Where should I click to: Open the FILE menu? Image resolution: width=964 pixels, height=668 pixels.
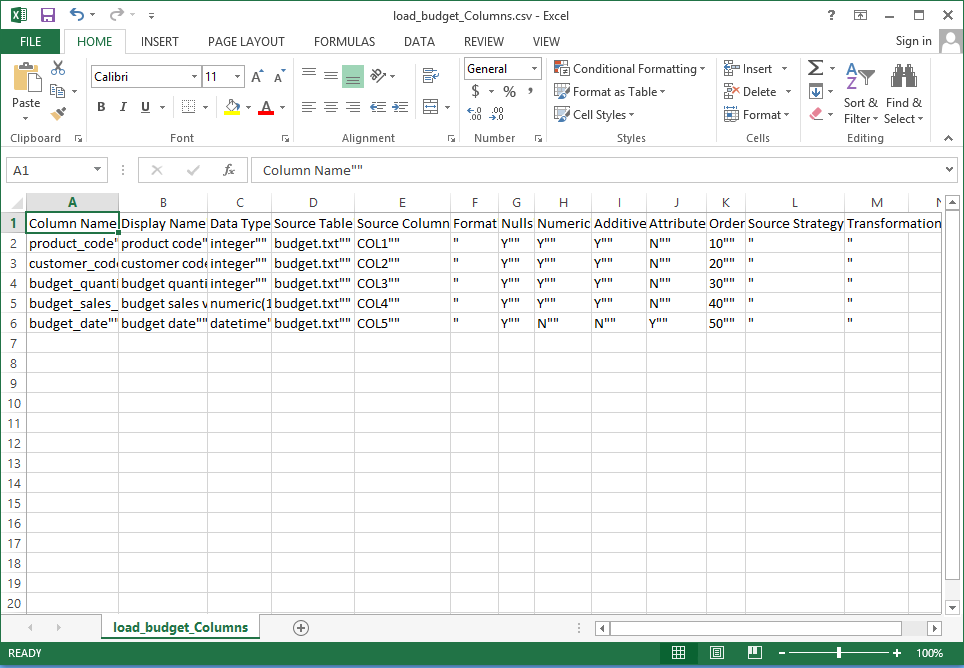click(x=31, y=42)
